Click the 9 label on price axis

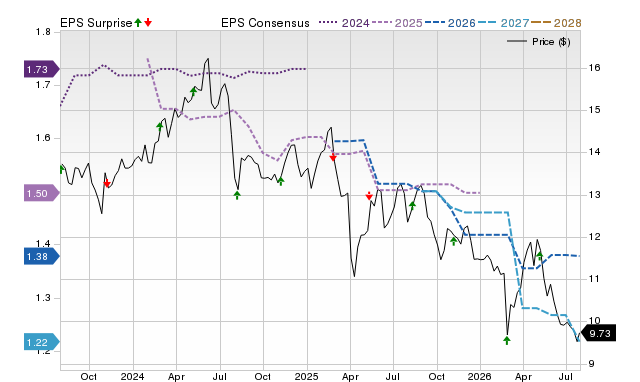click(x=592, y=364)
